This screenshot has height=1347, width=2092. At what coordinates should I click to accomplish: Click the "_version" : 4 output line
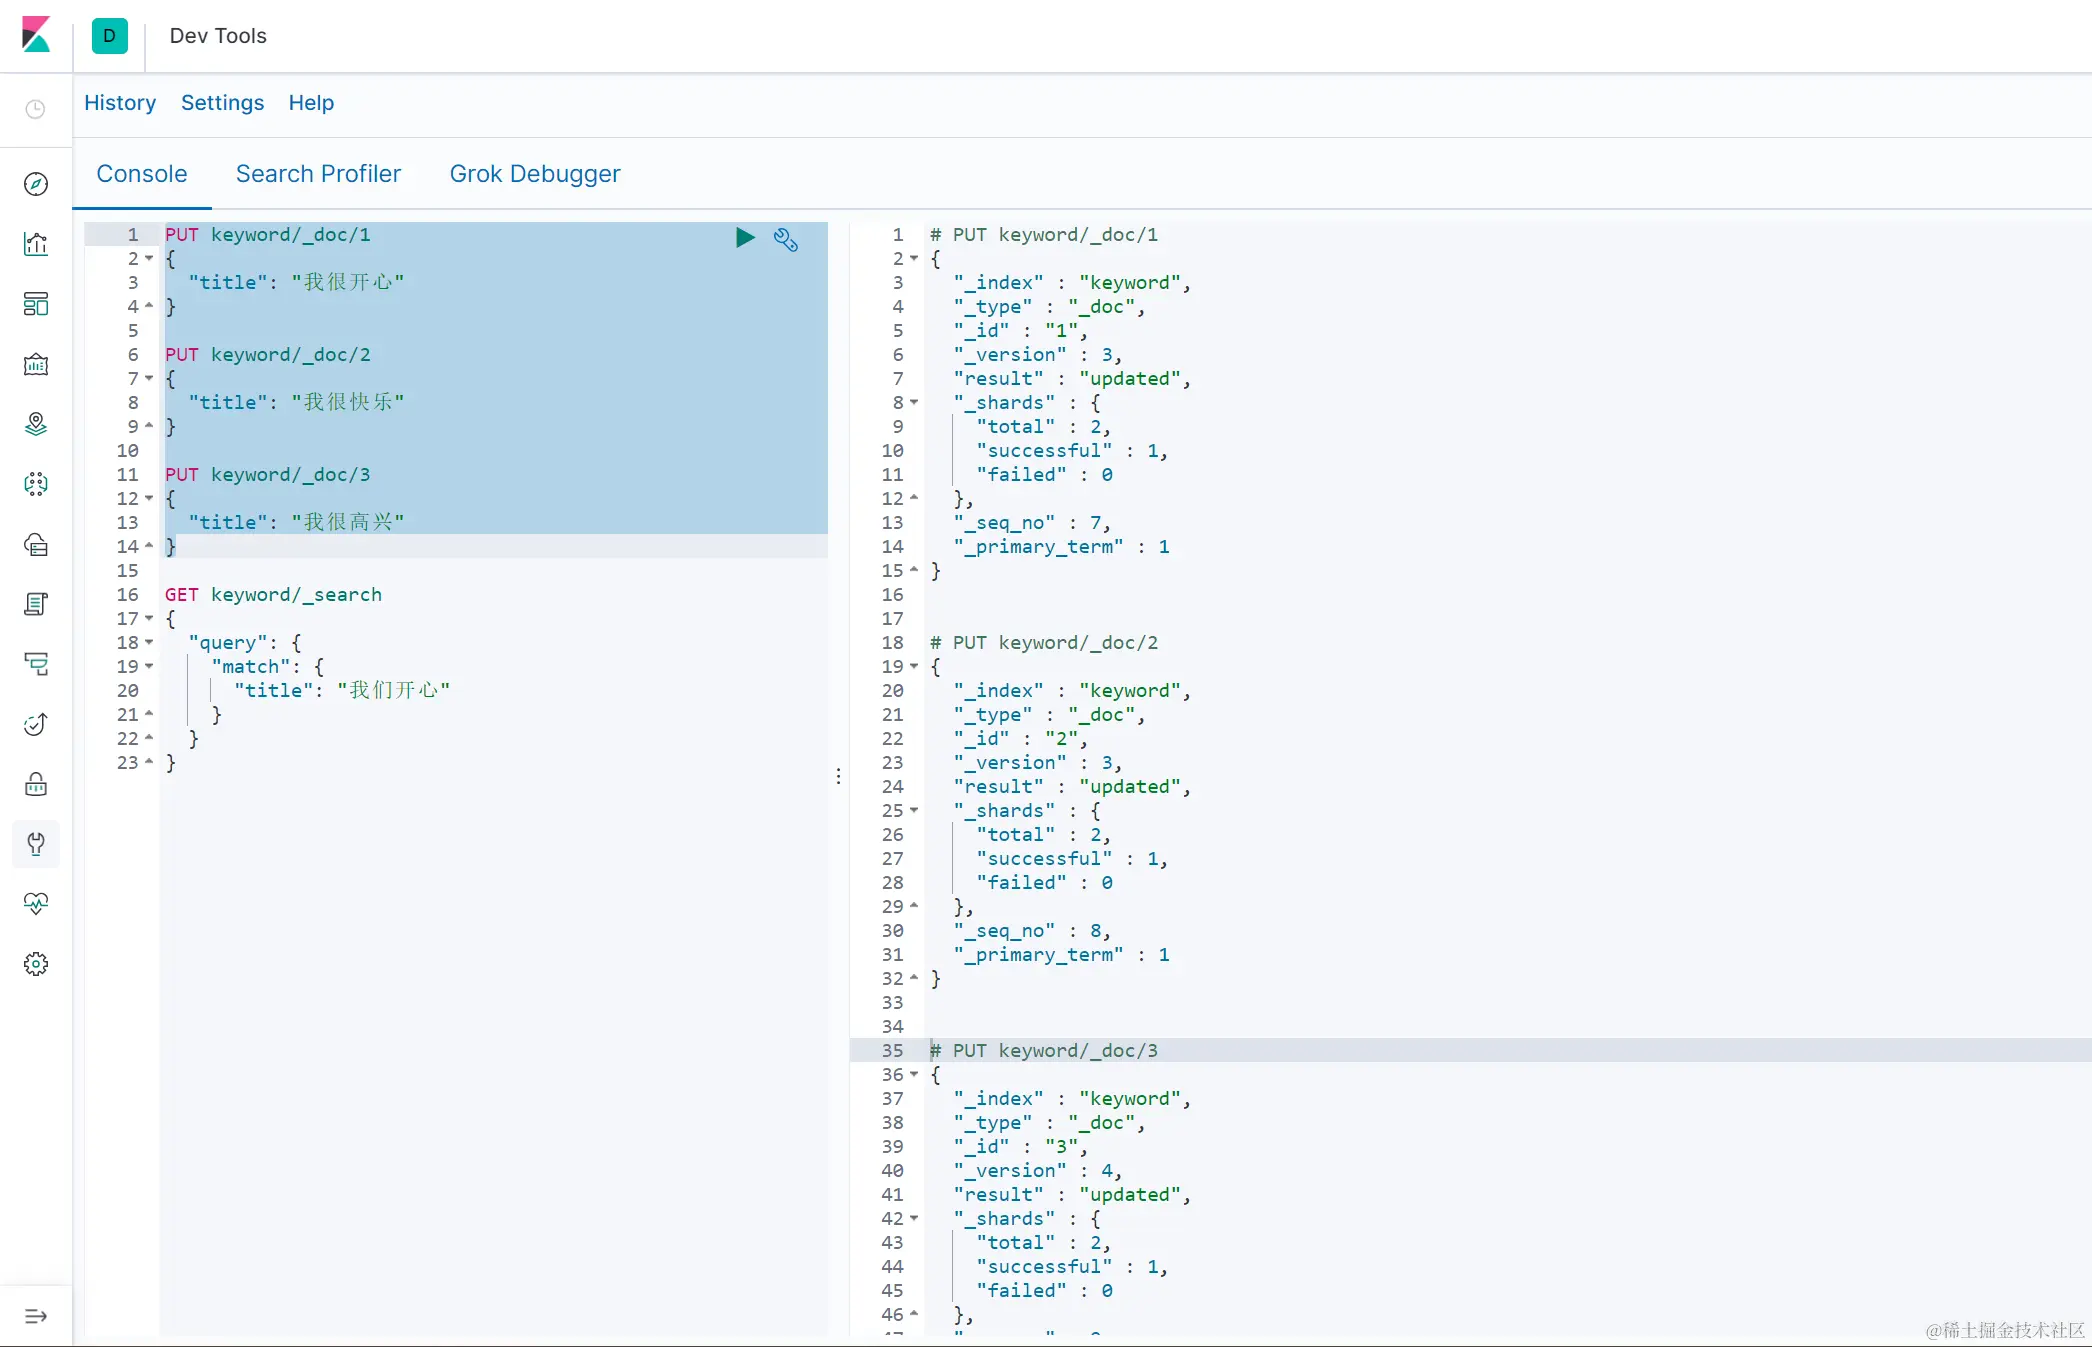pyautogui.click(x=1038, y=1170)
